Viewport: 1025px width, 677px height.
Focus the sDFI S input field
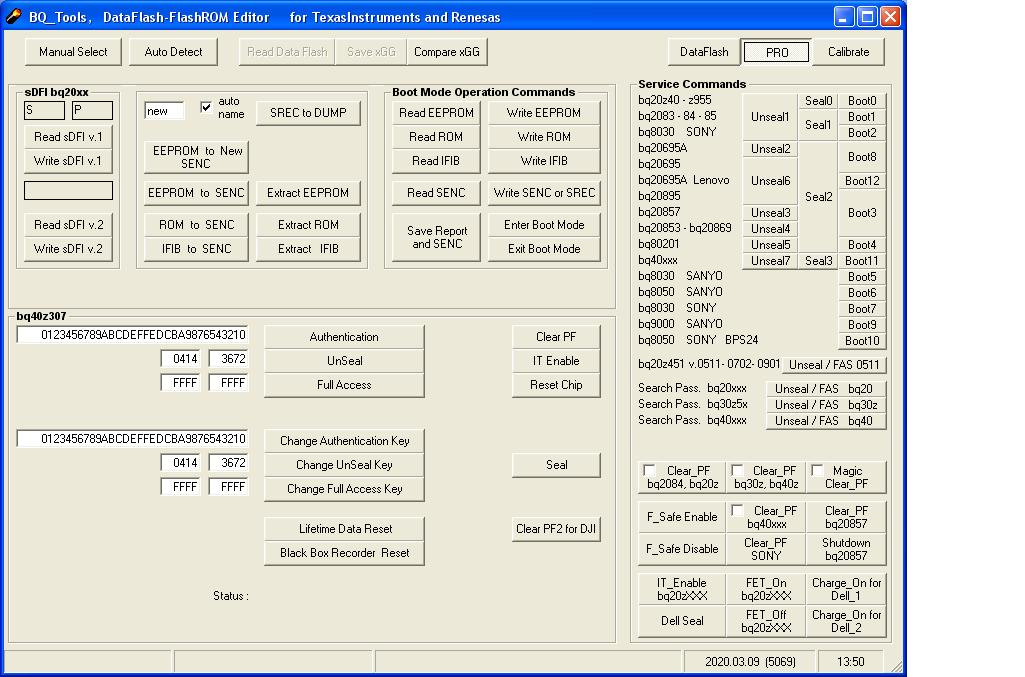click(44, 110)
